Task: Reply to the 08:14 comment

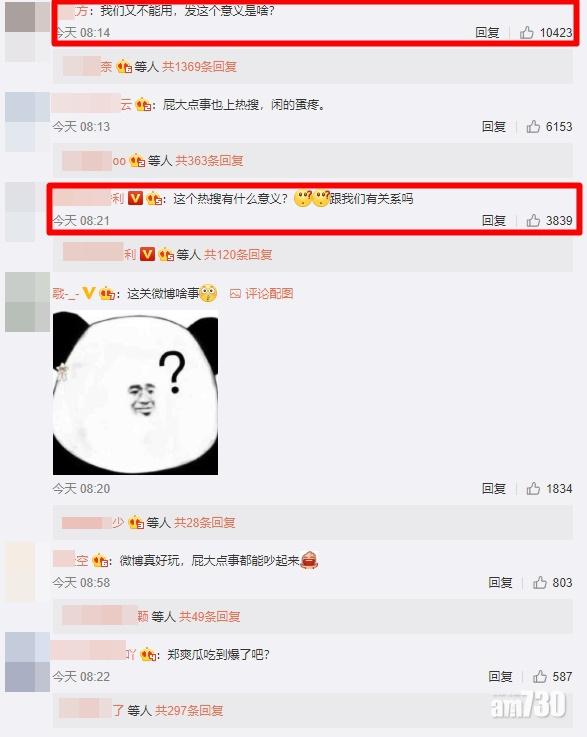Action: click(x=487, y=32)
